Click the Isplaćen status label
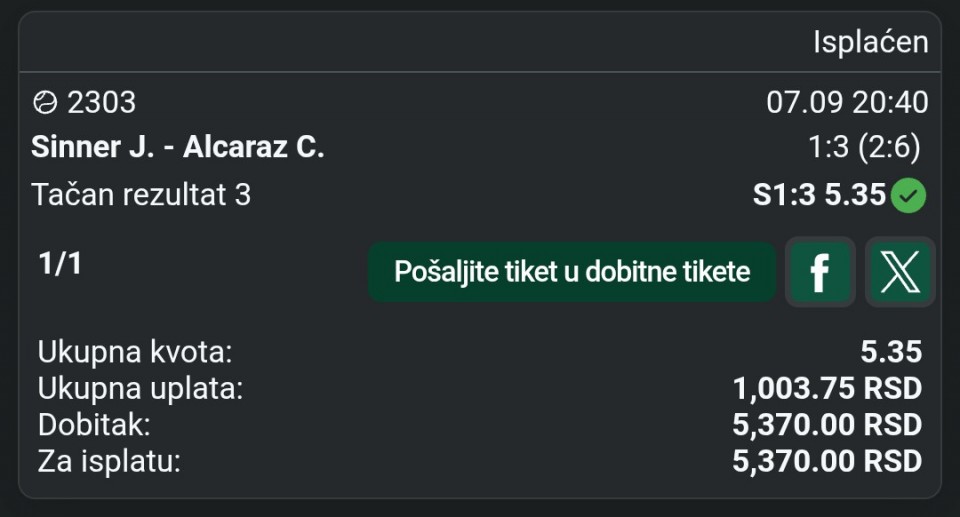 coord(871,42)
